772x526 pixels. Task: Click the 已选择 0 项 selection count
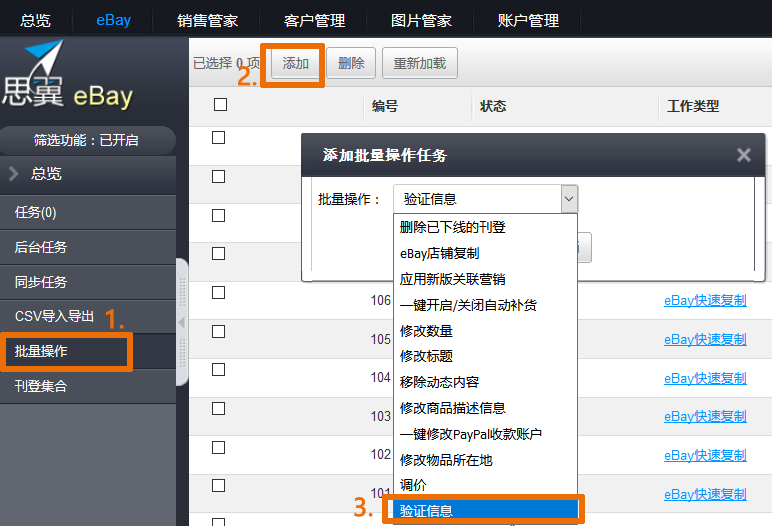point(226,63)
